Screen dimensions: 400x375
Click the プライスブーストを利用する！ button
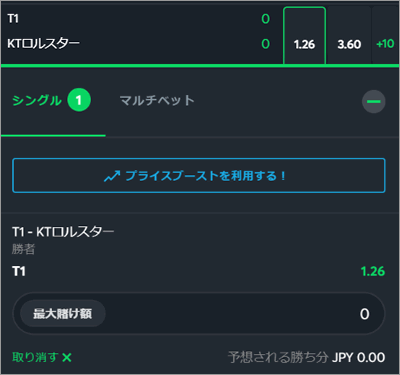tap(199, 176)
